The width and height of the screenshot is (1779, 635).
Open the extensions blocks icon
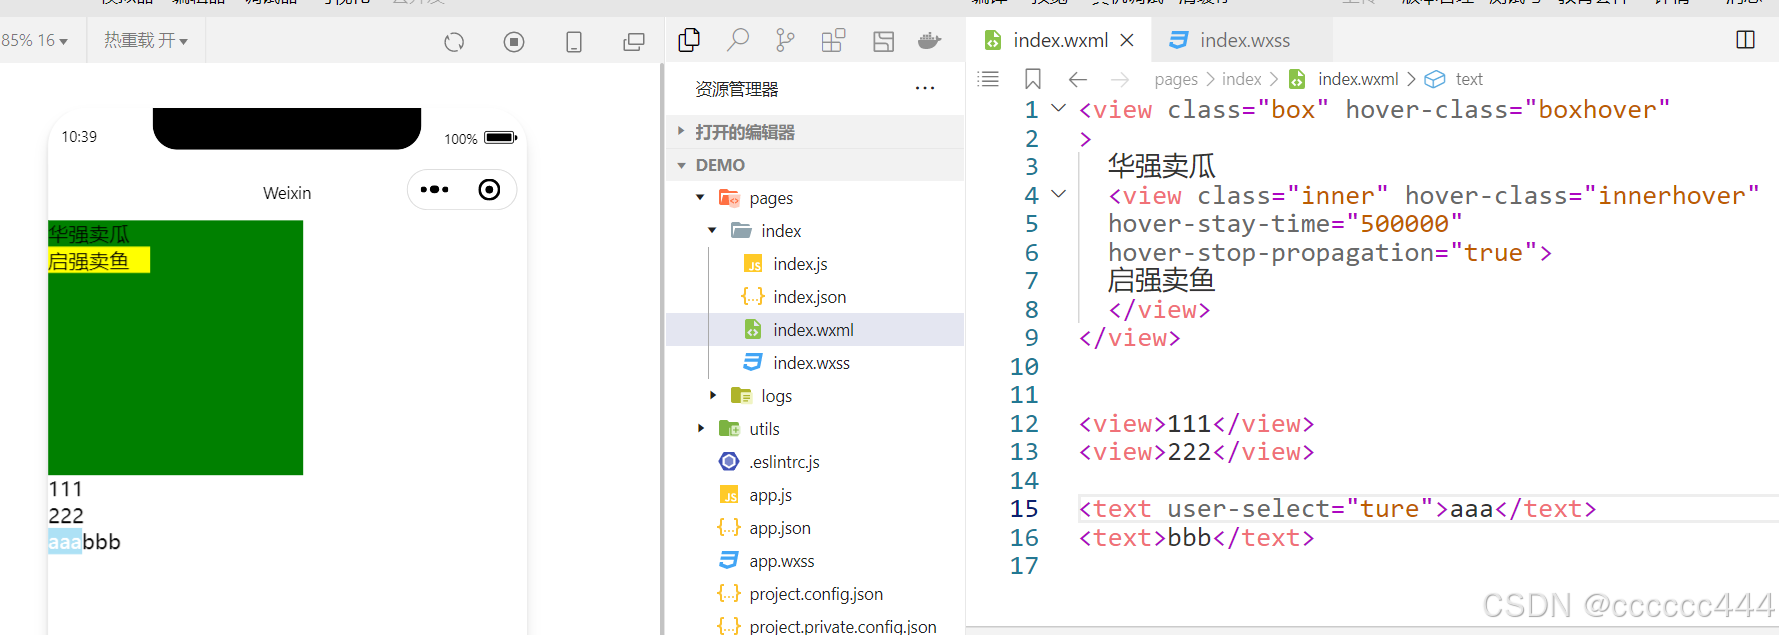tap(833, 41)
